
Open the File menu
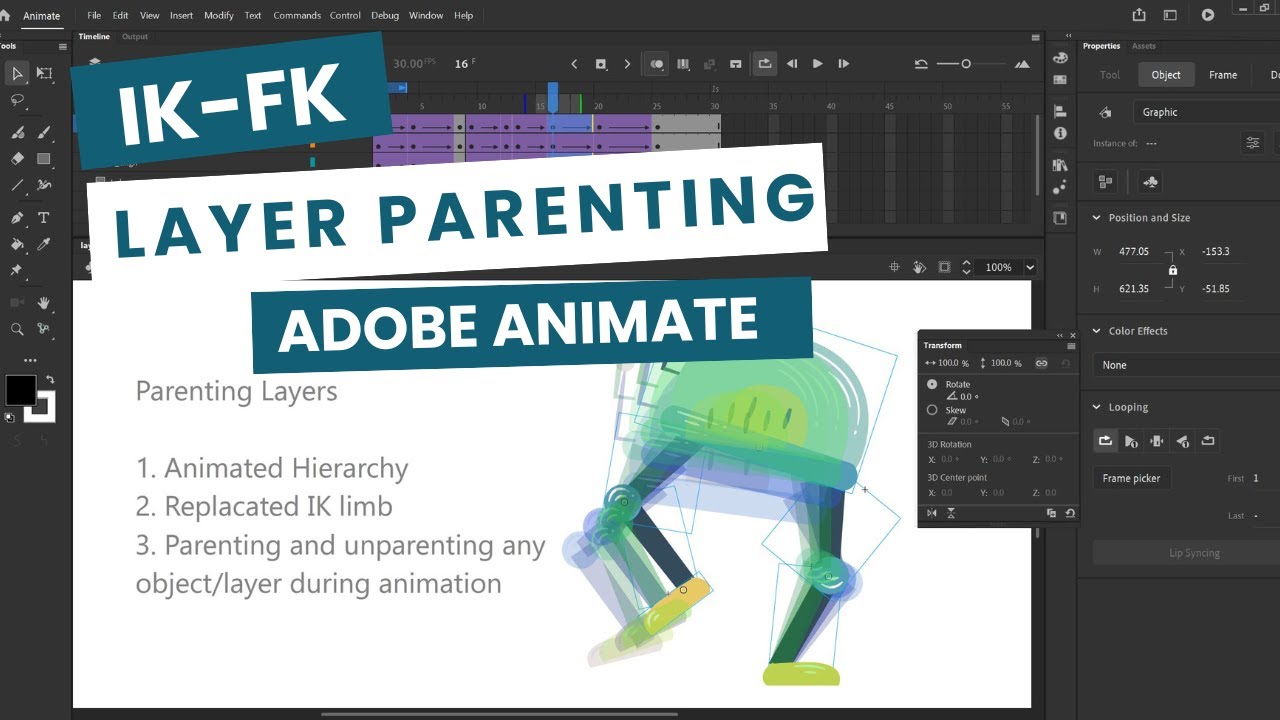click(x=94, y=15)
